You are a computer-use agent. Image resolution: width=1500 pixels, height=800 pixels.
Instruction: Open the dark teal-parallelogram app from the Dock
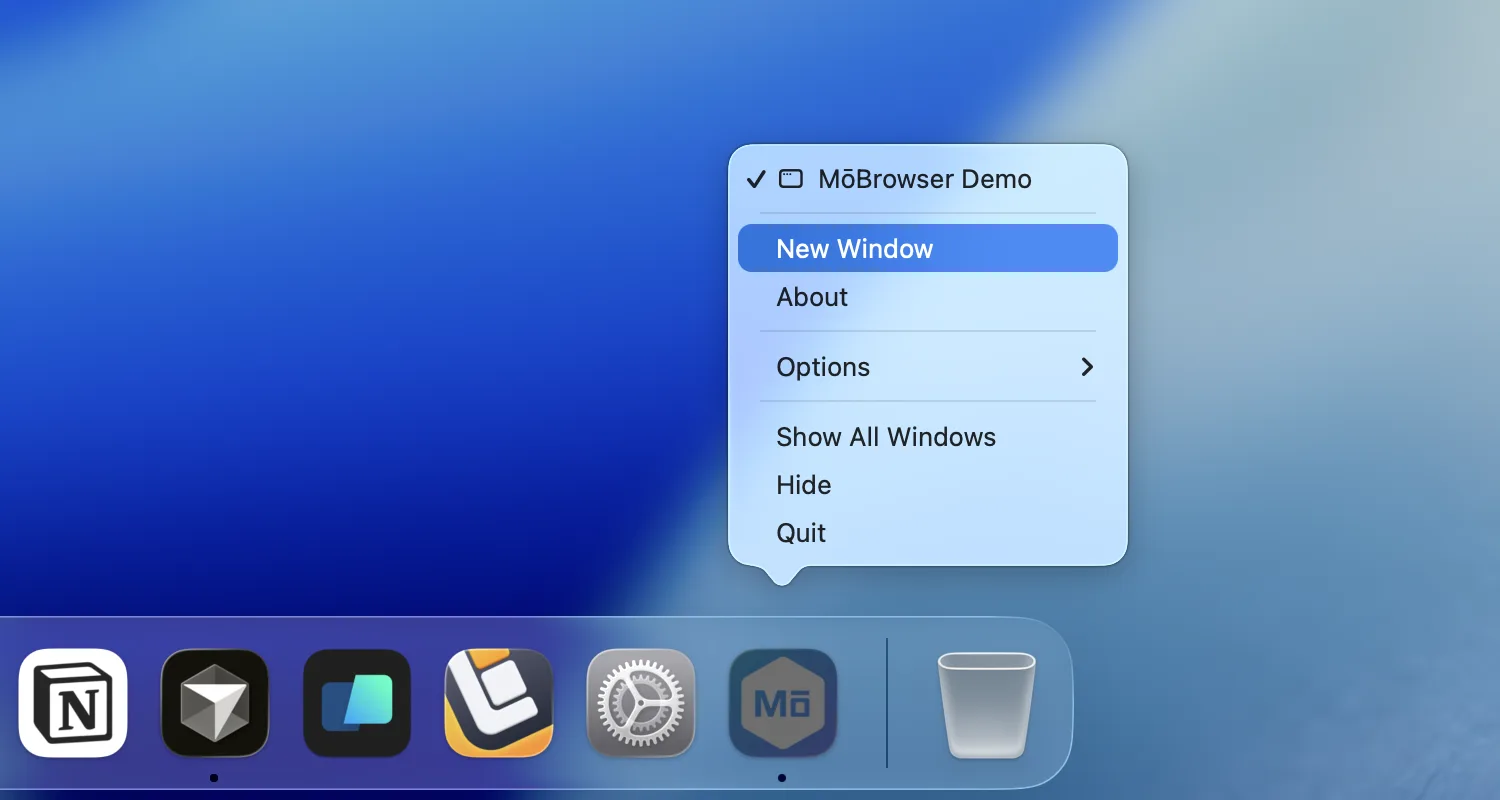pyautogui.click(x=357, y=702)
